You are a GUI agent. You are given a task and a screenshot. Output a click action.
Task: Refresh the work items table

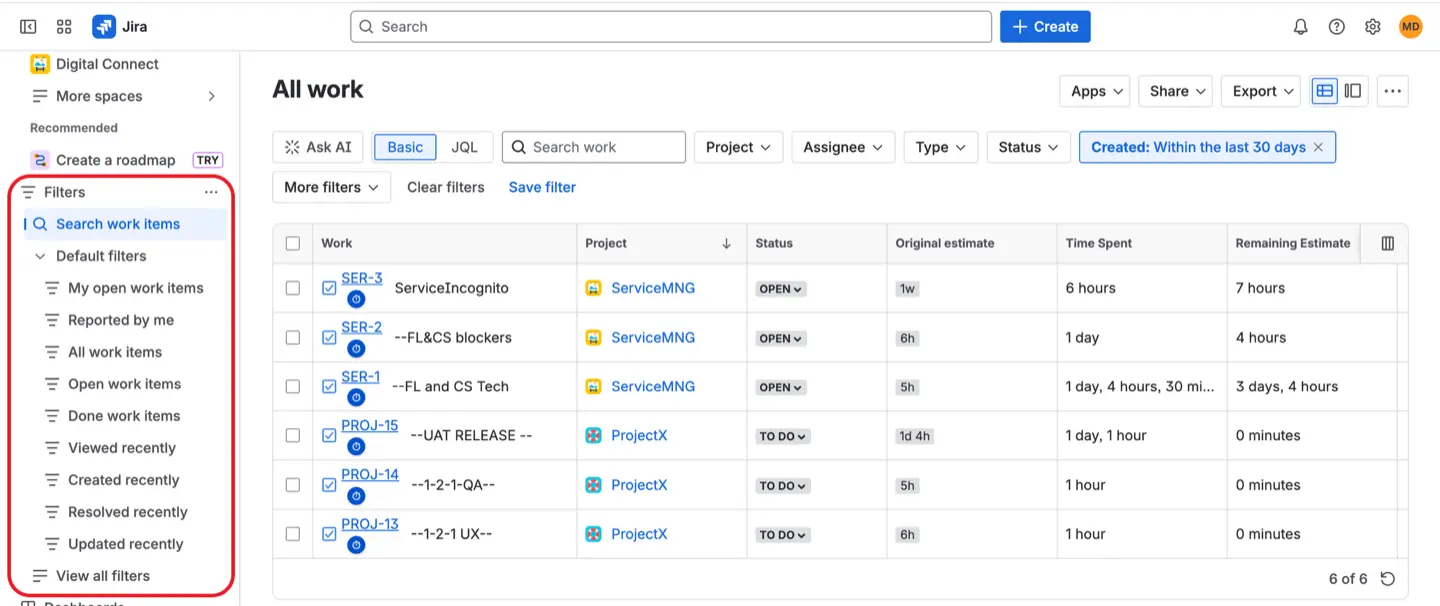1388,578
